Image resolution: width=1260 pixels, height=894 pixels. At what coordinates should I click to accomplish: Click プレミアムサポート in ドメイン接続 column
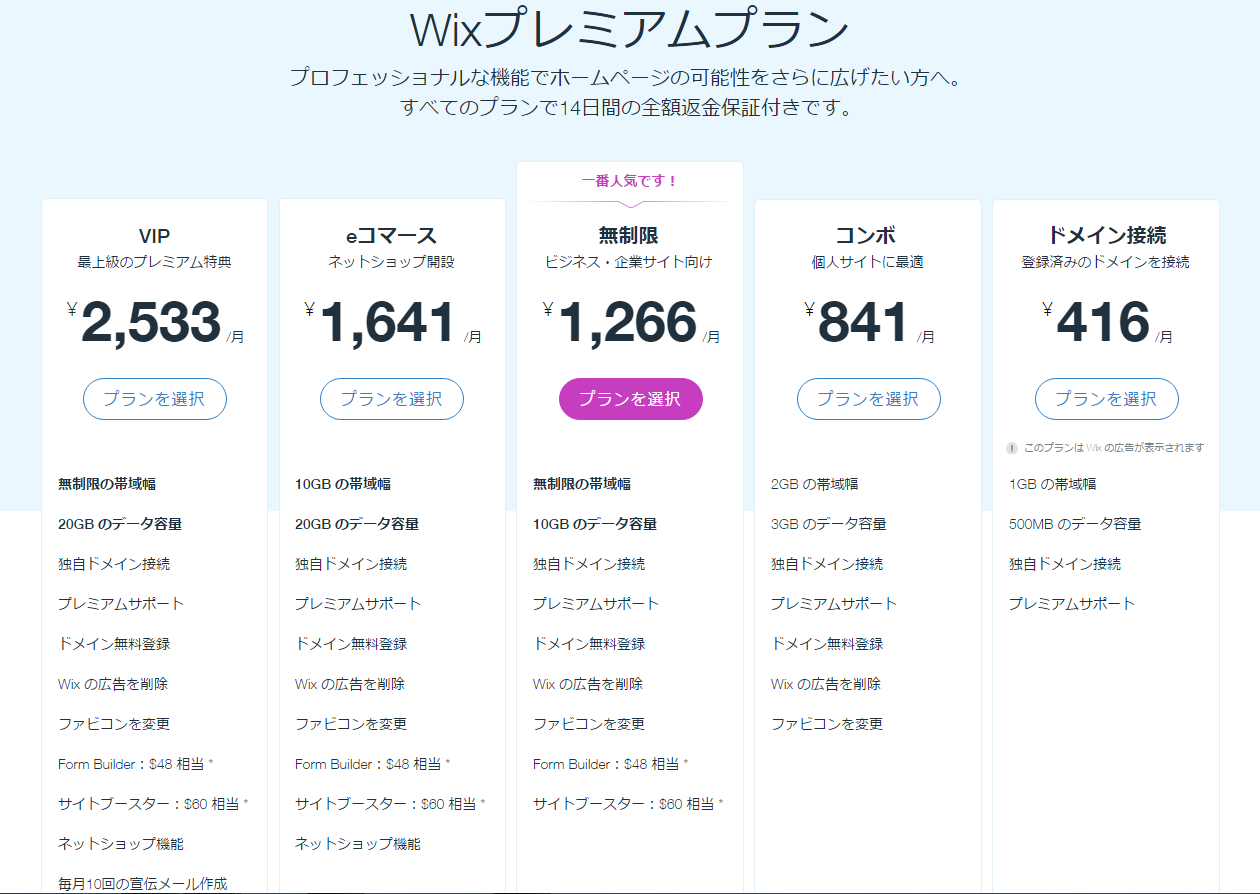pyautogui.click(x=1072, y=604)
